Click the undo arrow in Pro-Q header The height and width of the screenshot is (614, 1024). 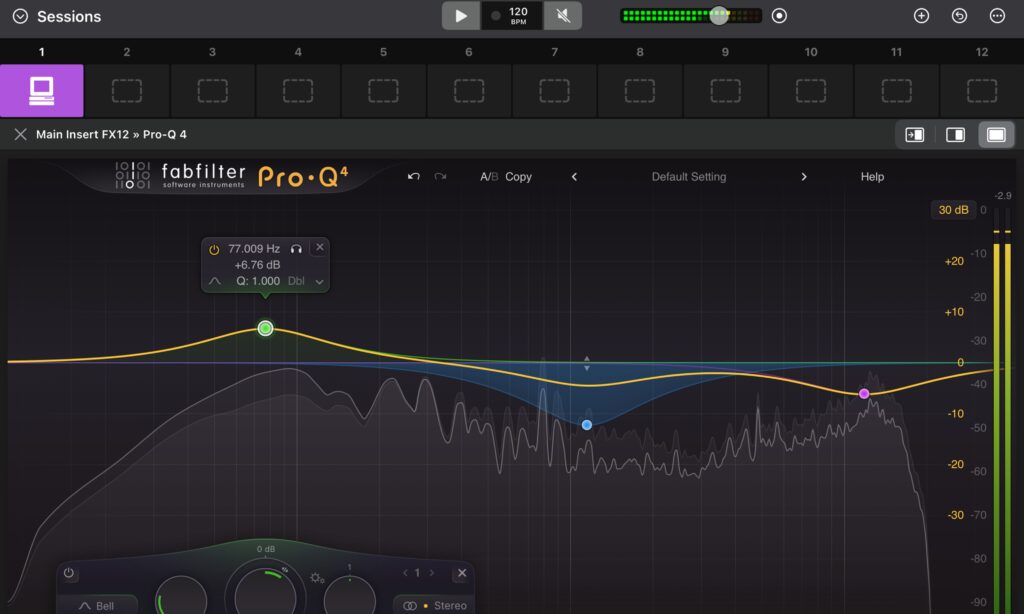click(x=414, y=177)
